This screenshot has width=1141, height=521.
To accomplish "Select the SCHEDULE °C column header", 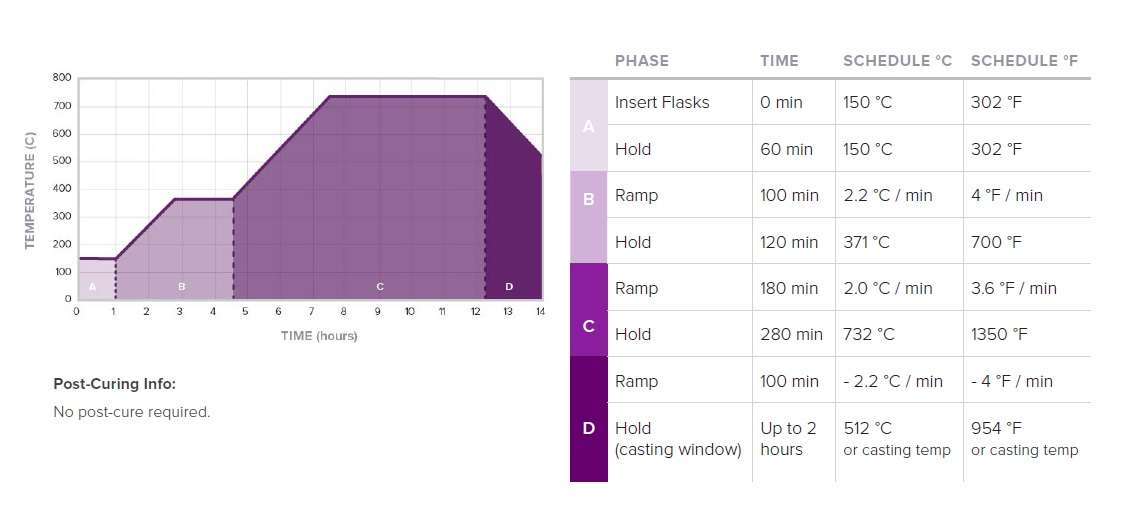I will click(x=897, y=60).
